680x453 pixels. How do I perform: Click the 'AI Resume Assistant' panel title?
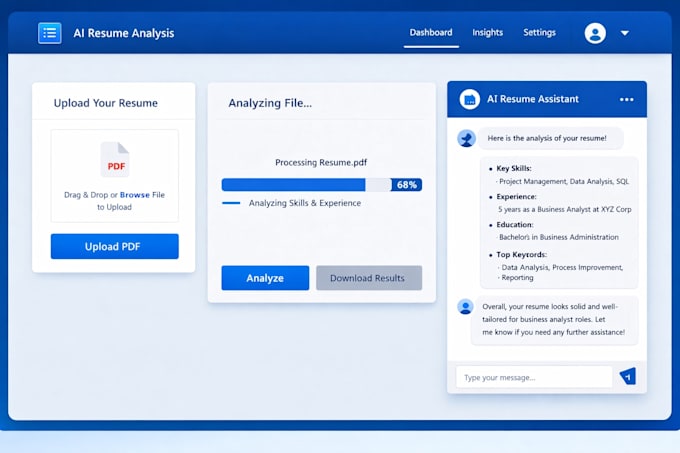533,99
